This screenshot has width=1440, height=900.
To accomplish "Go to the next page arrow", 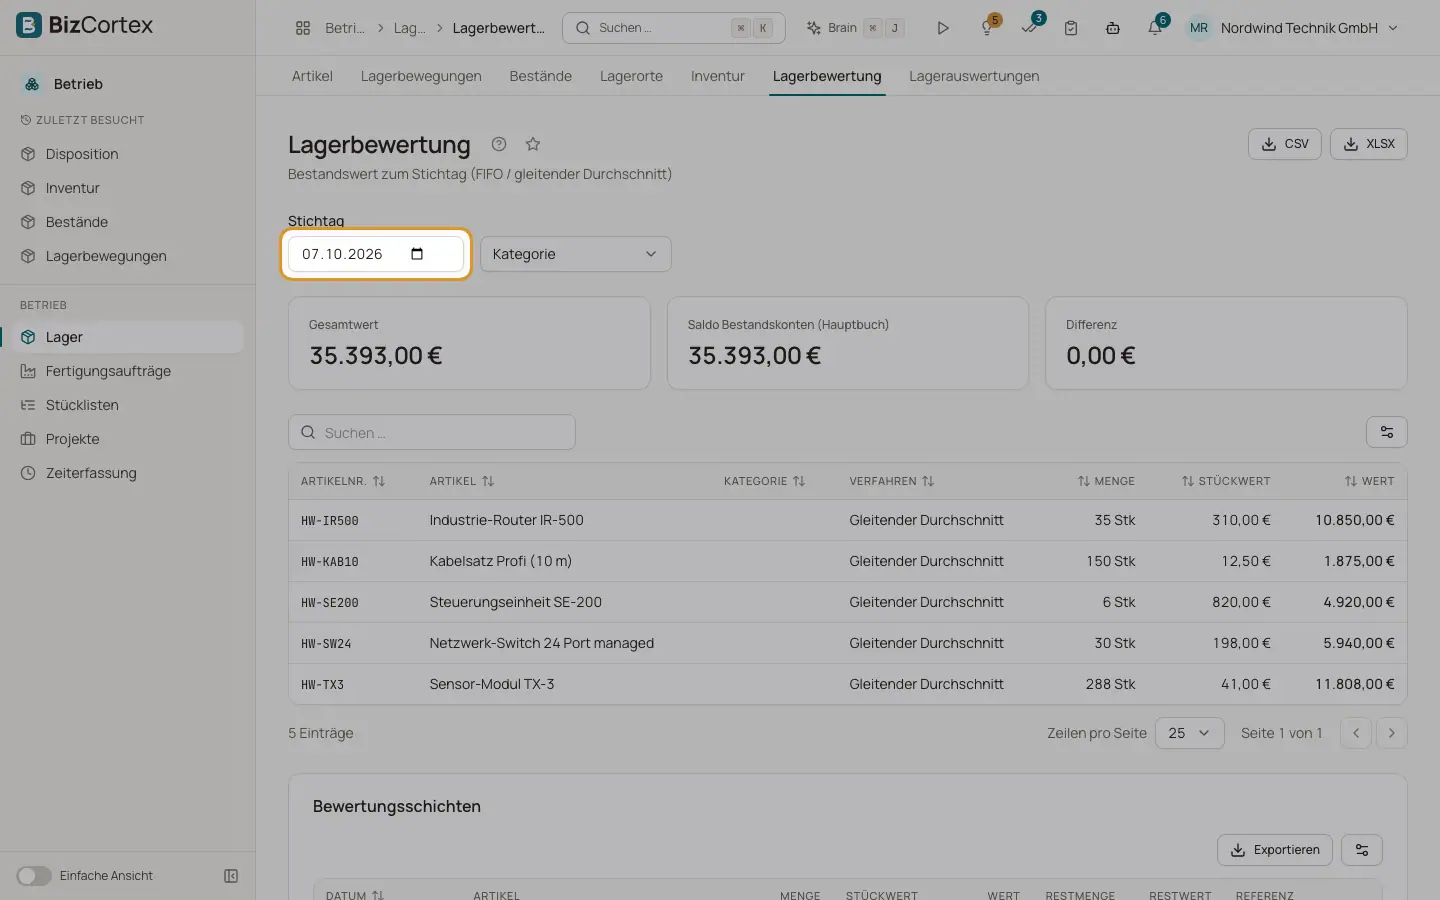I will [x=1392, y=733].
